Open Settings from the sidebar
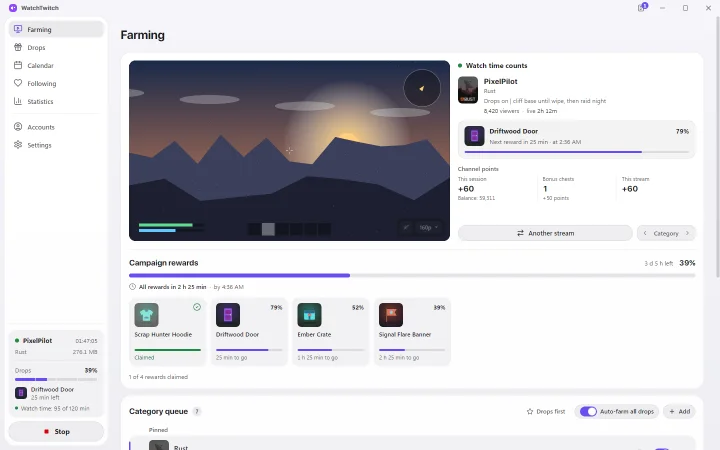 point(56,145)
